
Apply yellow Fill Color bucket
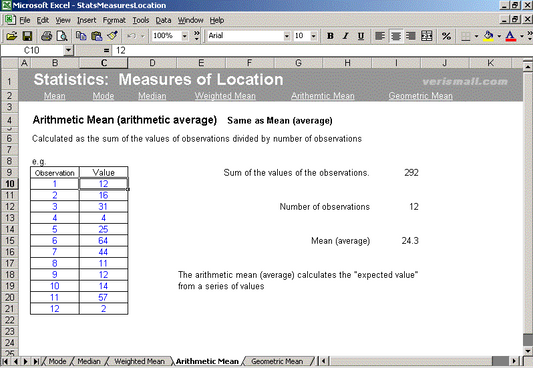488,36
